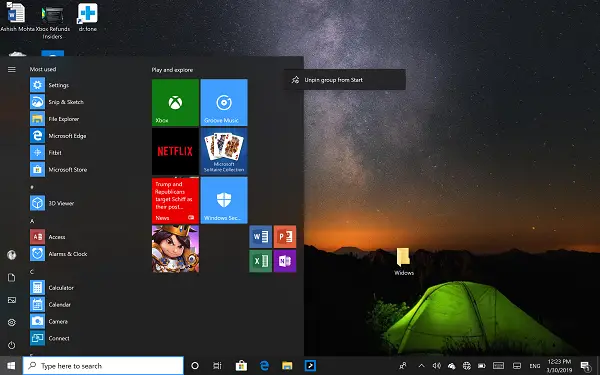This screenshot has width=600, height=375.
Task: Open battery status tray icon
Action: pyautogui.click(x=481, y=366)
